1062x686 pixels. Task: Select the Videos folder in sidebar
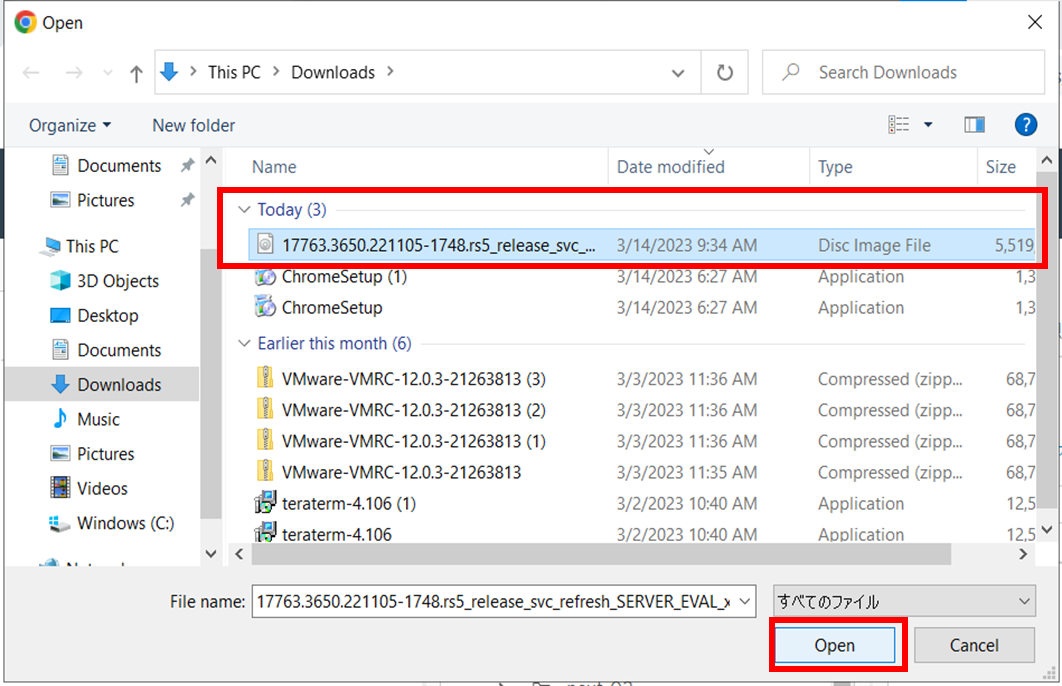click(102, 488)
